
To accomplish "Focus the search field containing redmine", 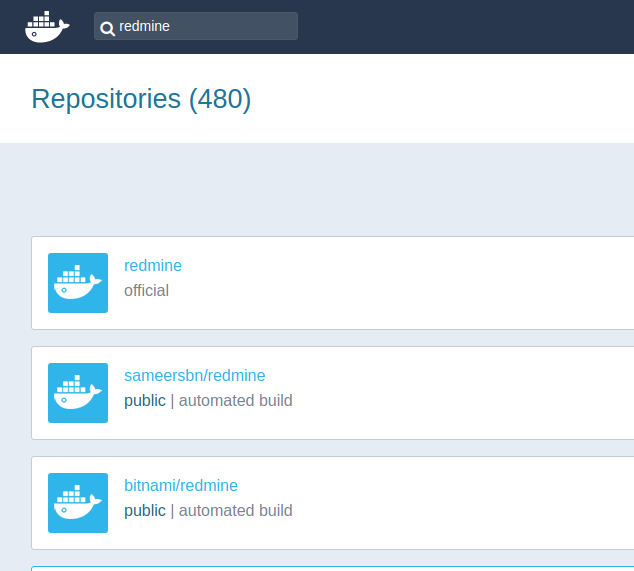I will pyautogui.click(x=196, y=26).
